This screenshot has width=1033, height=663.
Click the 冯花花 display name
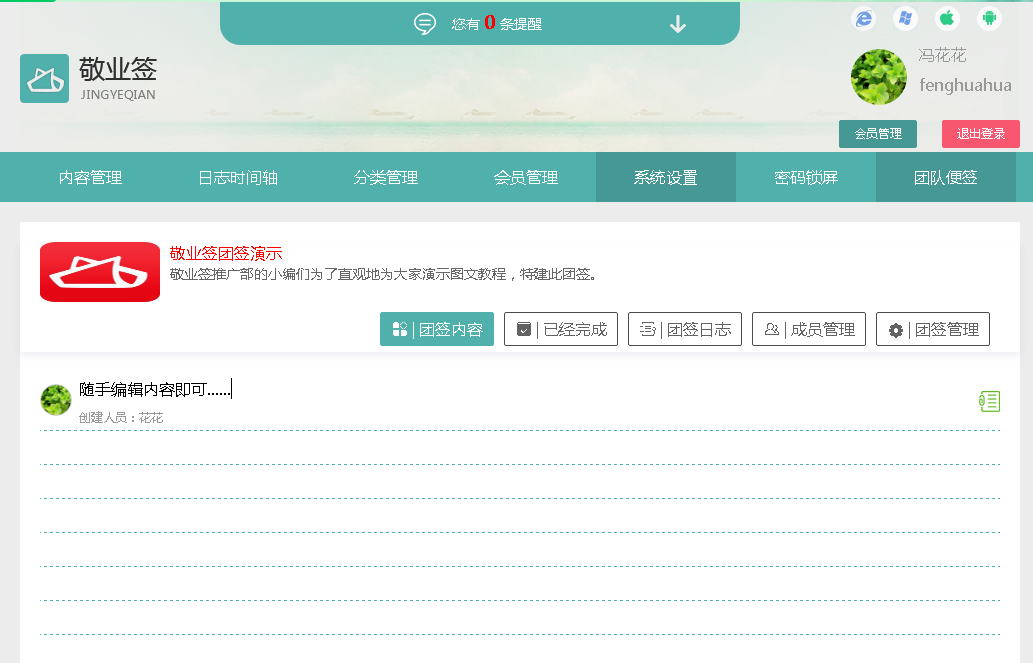pos(942,55)
